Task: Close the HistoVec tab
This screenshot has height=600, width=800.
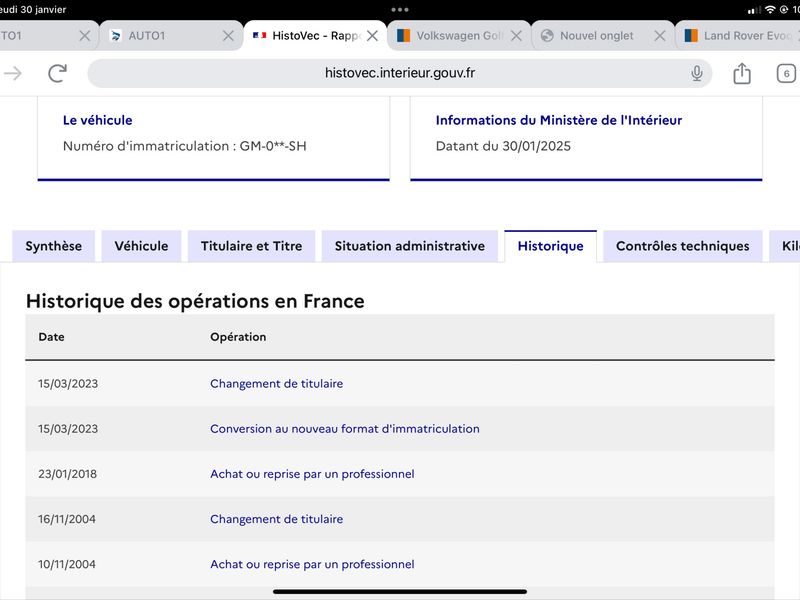Action: (x=372, y=36)
